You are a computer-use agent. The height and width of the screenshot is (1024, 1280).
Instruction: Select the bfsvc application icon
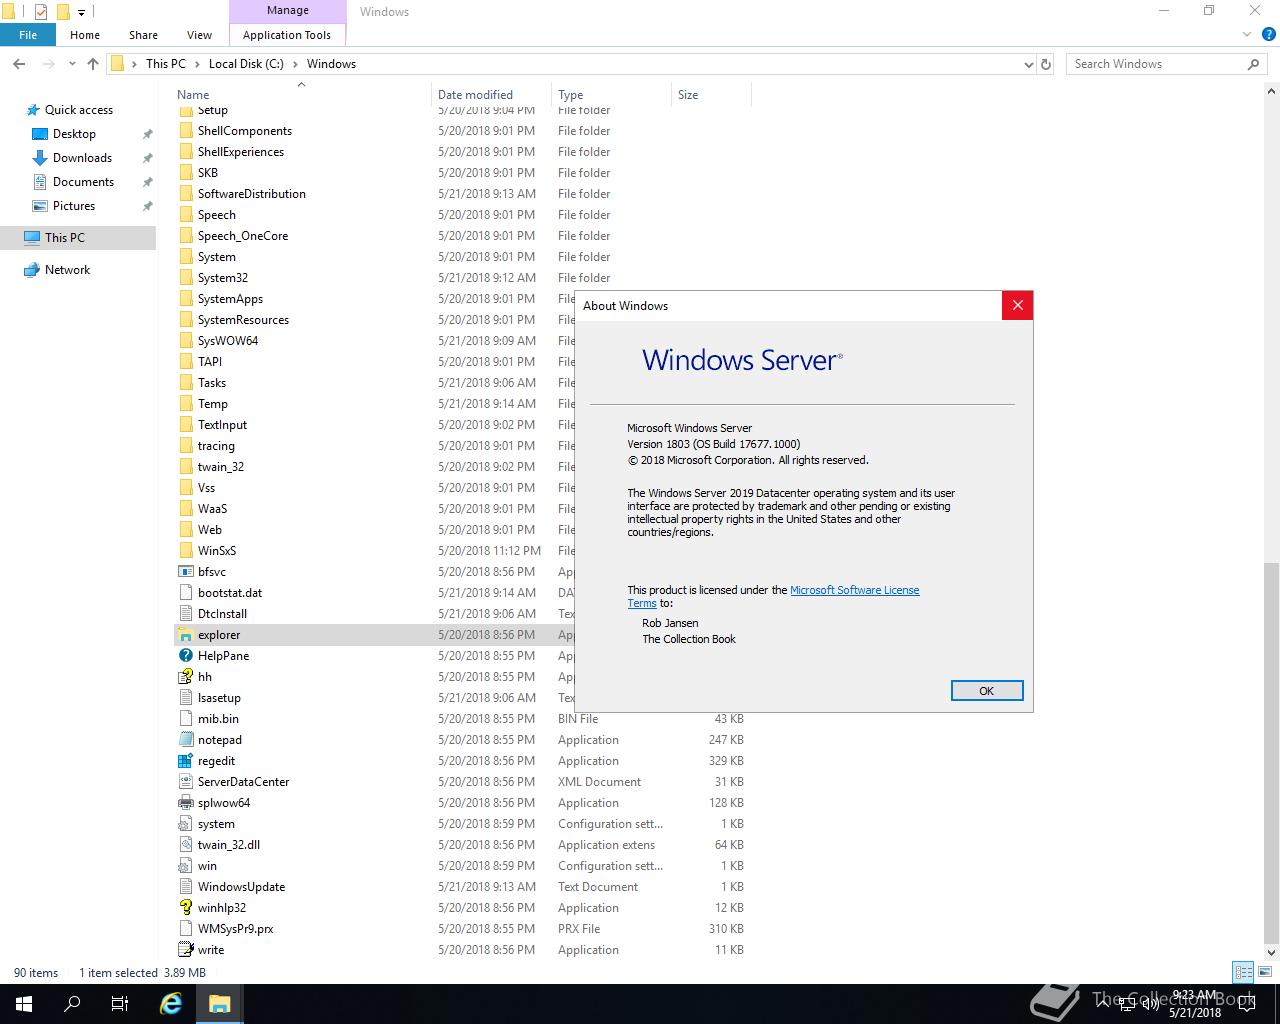(185, 572)
